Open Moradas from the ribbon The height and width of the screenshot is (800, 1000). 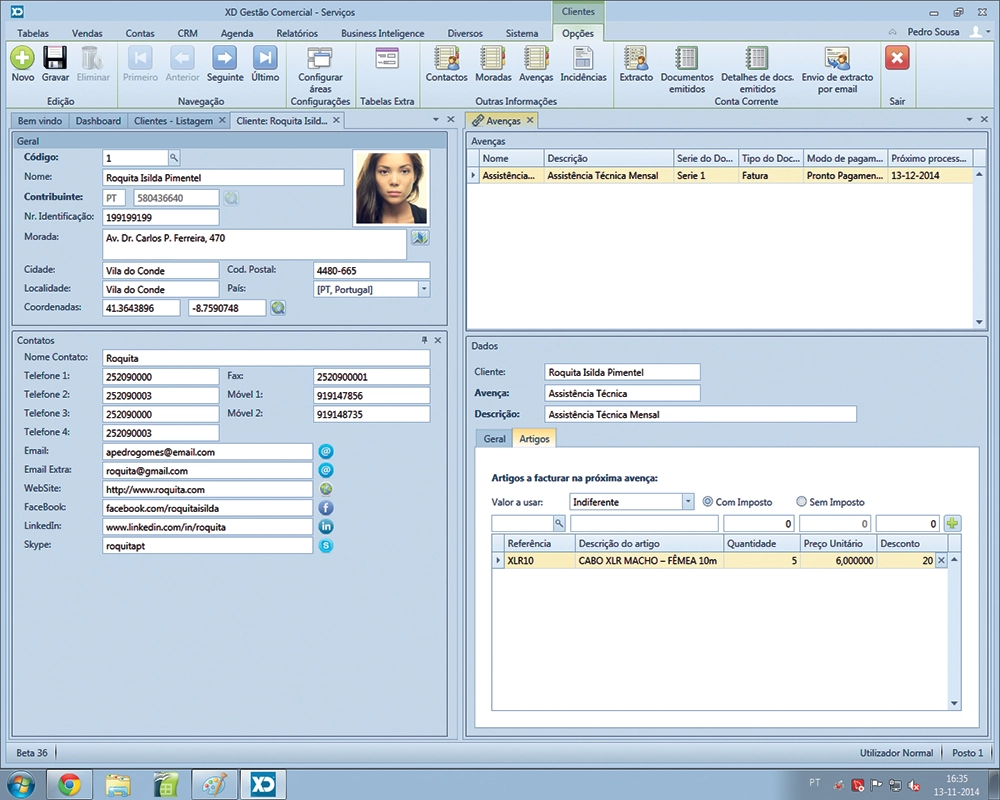point(493,59)
